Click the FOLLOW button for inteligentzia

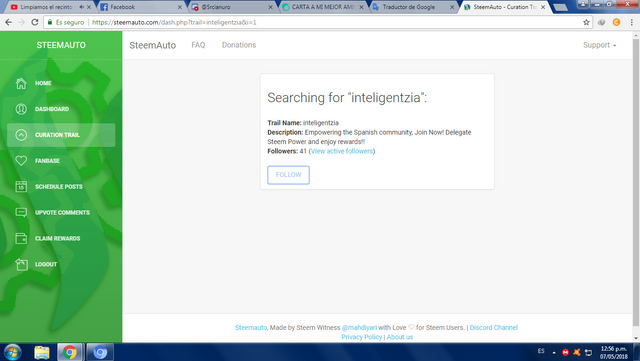288,175
